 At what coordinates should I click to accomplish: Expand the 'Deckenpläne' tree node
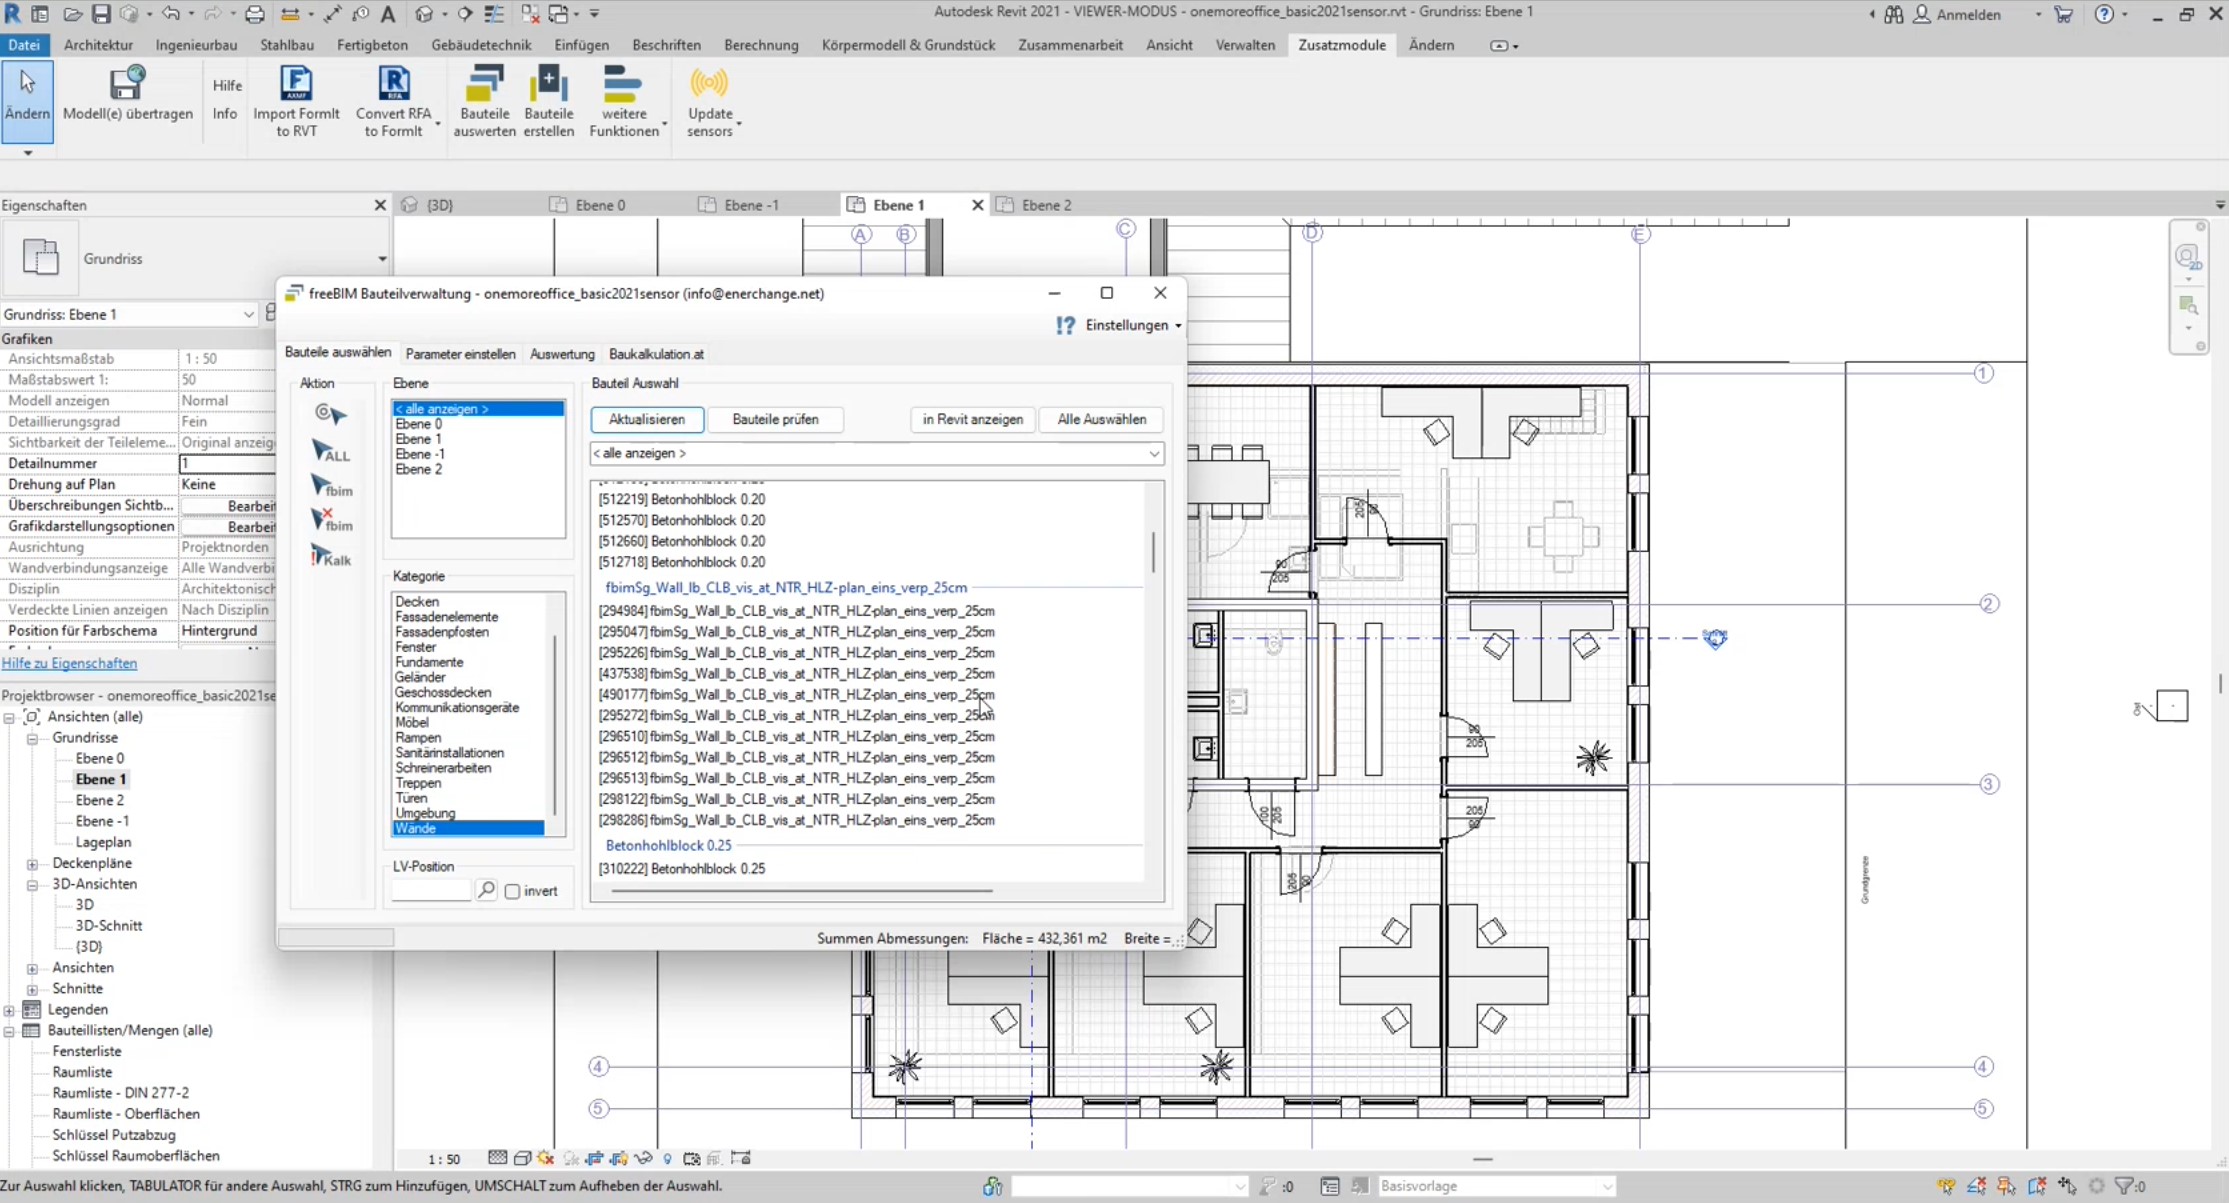click(x=32, y=864)
